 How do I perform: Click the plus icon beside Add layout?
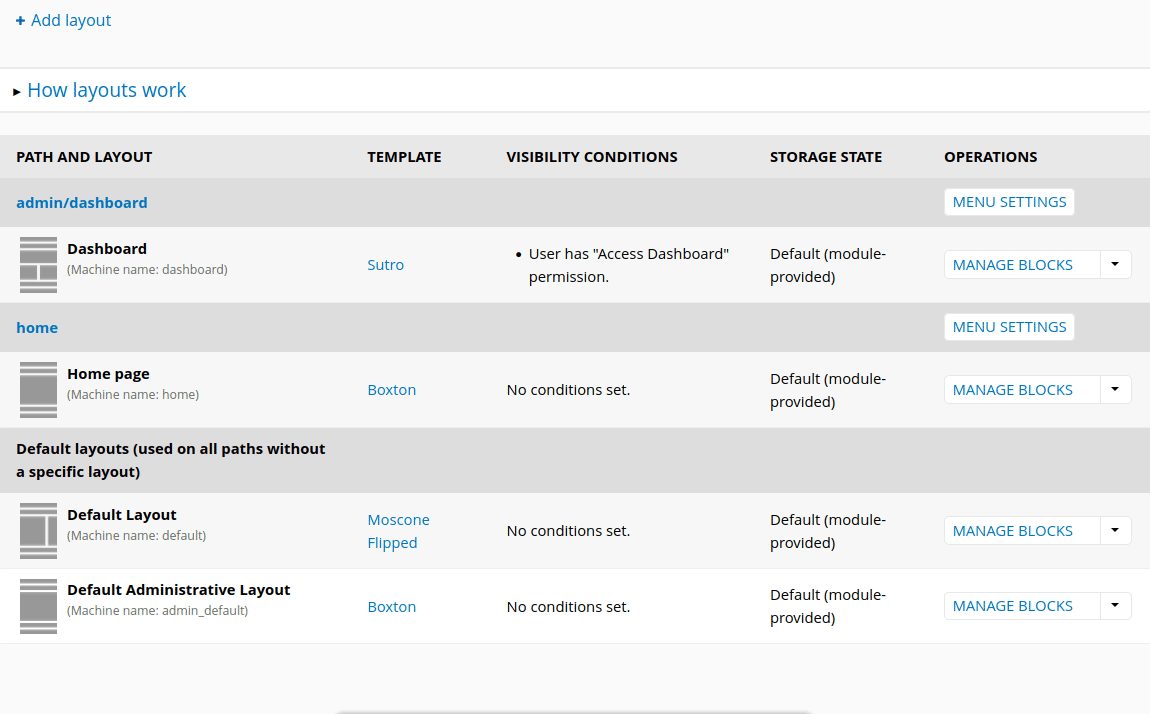pos(20,20)
